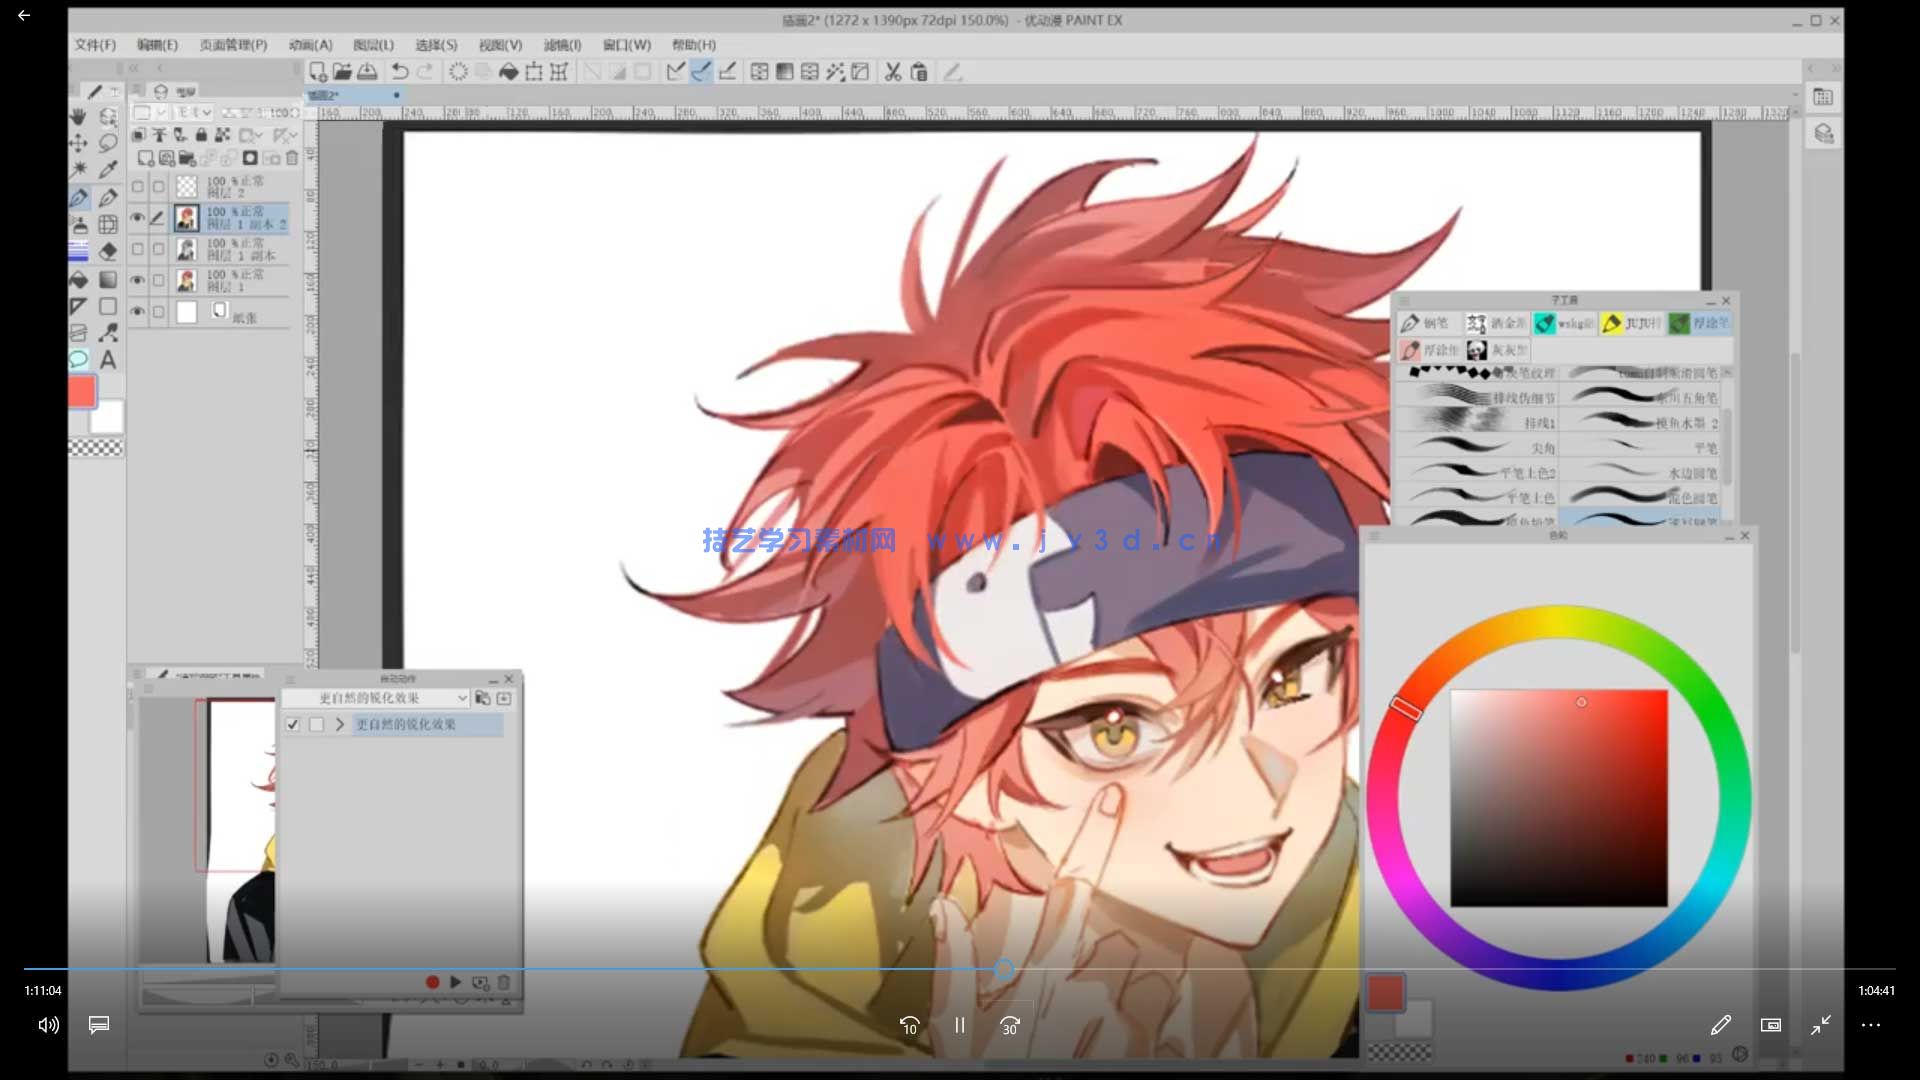The image size is (1920, 1080).
Task: Toggle the checked checkbox beside 更自然的锐化效果 action
Action: click(x=293, y=724)
